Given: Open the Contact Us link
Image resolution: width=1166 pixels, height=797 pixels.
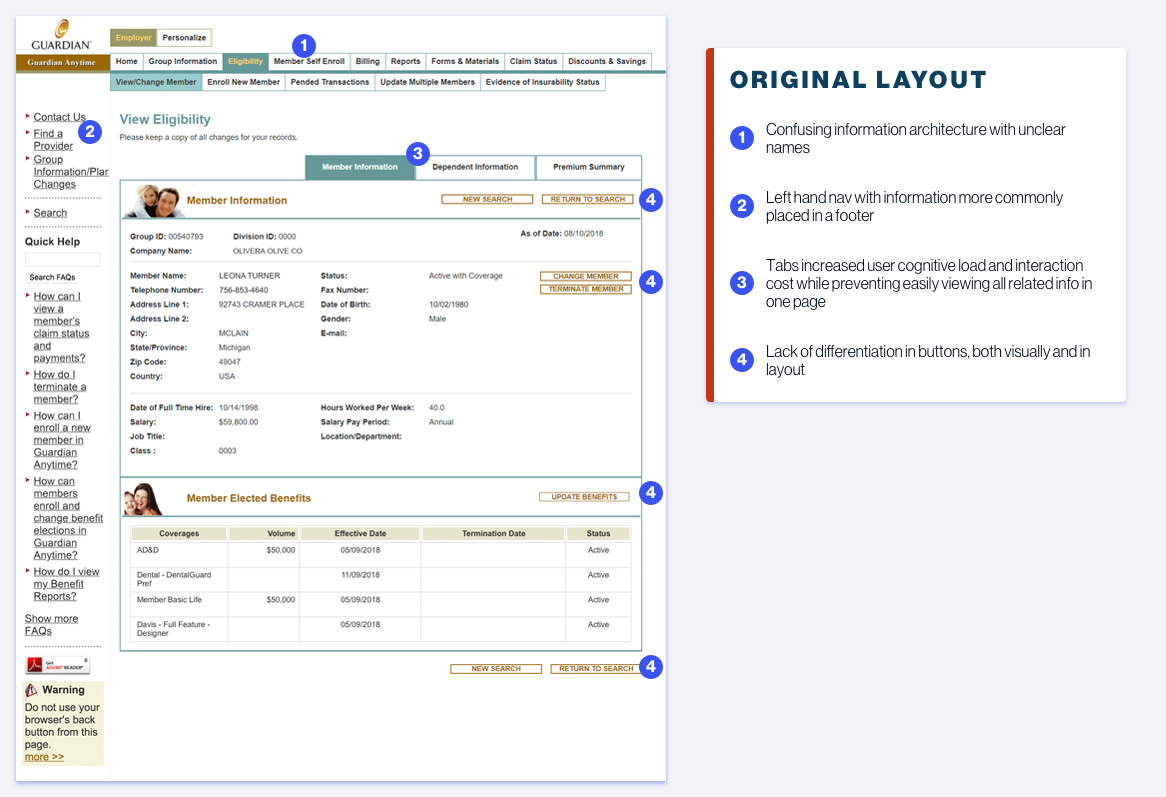Looking at the screenshot, I should pos(59,117).
